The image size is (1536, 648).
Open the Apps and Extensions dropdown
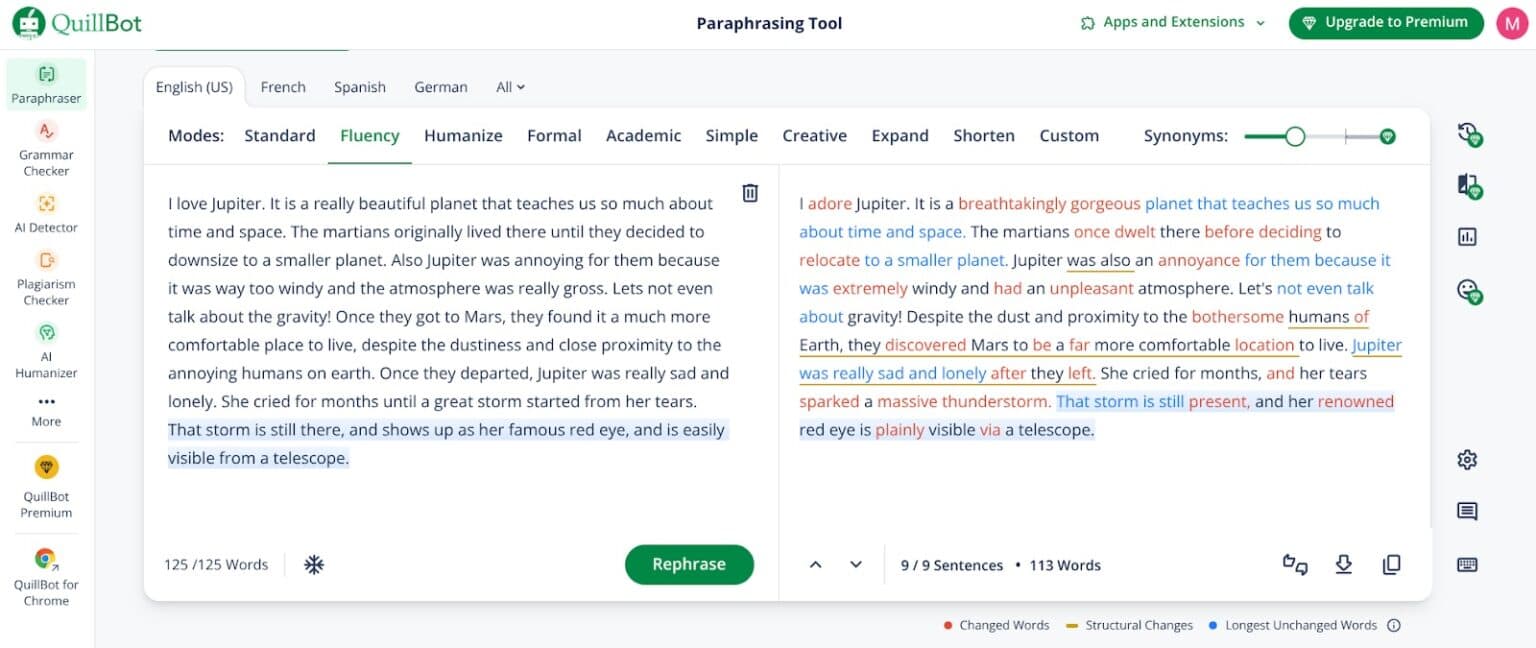click(x=1170, y=21)
